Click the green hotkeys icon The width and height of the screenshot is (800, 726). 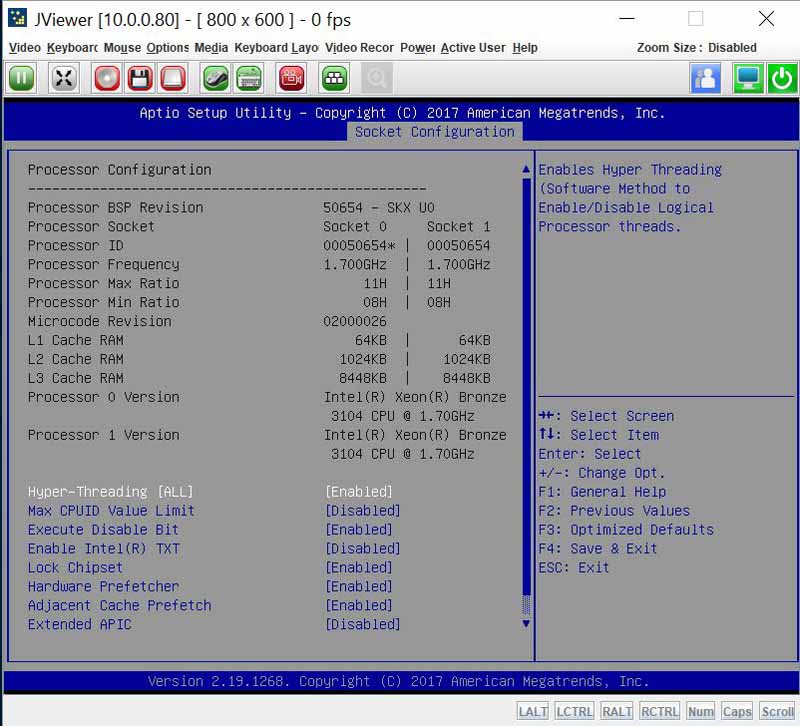click(x=334, y=78)
